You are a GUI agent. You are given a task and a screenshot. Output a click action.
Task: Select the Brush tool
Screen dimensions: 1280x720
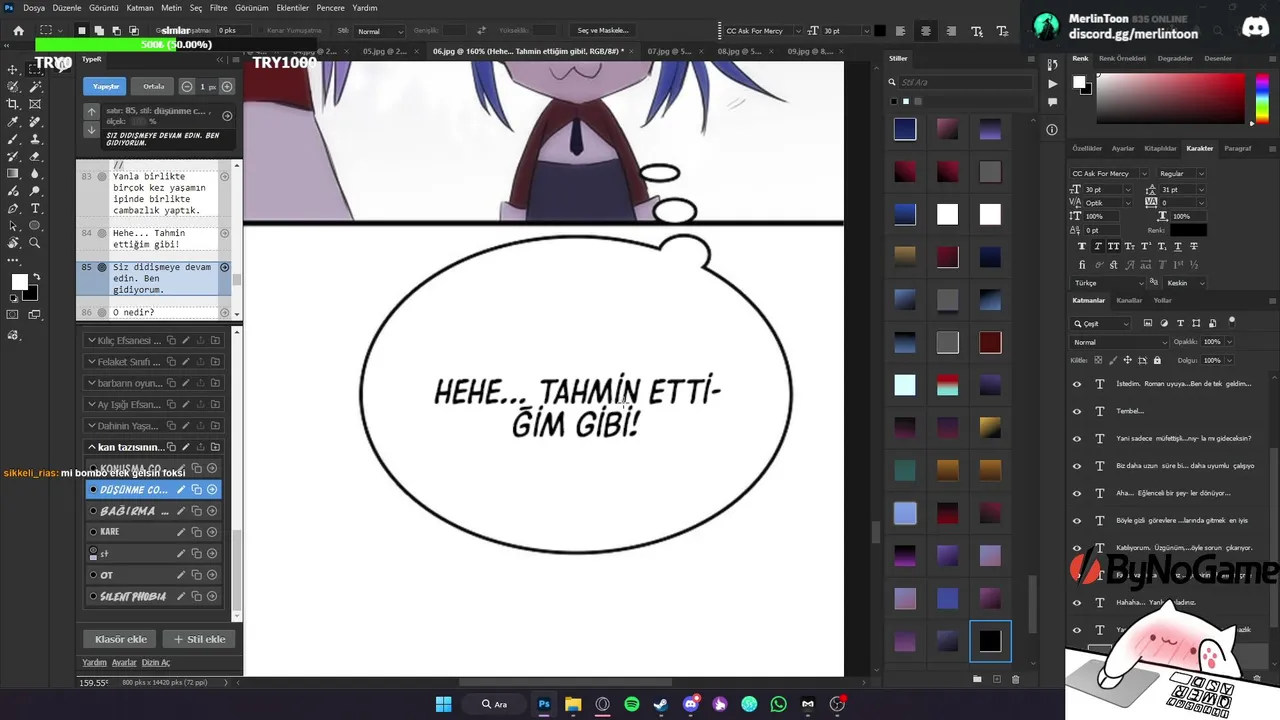click(13, 139)
